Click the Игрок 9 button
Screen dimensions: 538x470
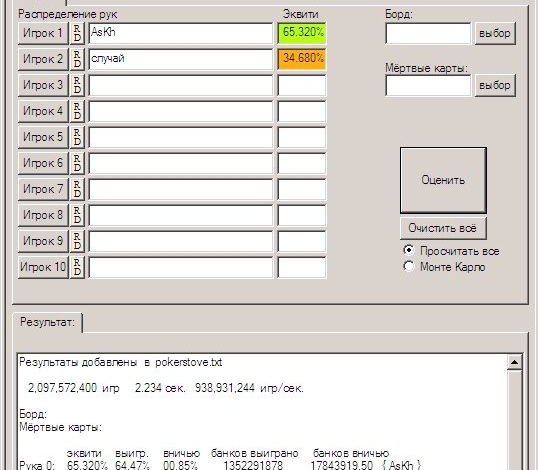coord(43,241)
